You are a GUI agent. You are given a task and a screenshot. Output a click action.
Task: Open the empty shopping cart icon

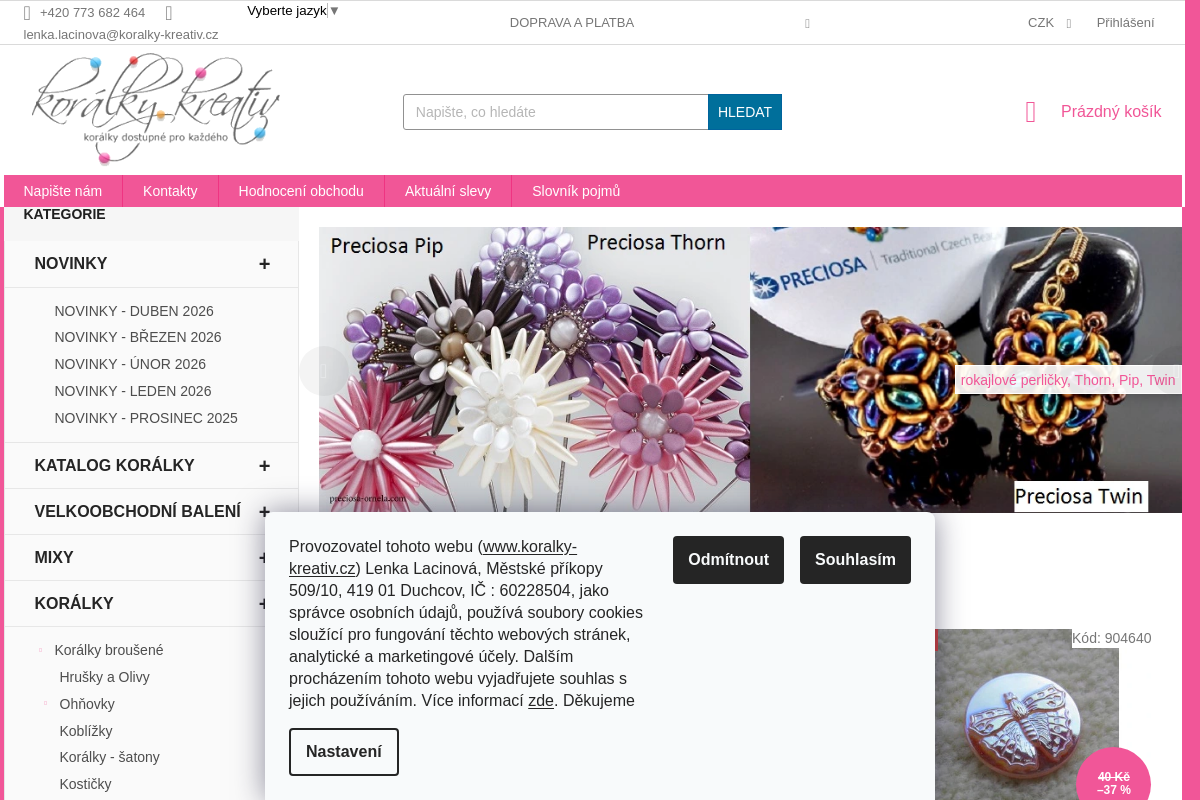(1031, 112)
